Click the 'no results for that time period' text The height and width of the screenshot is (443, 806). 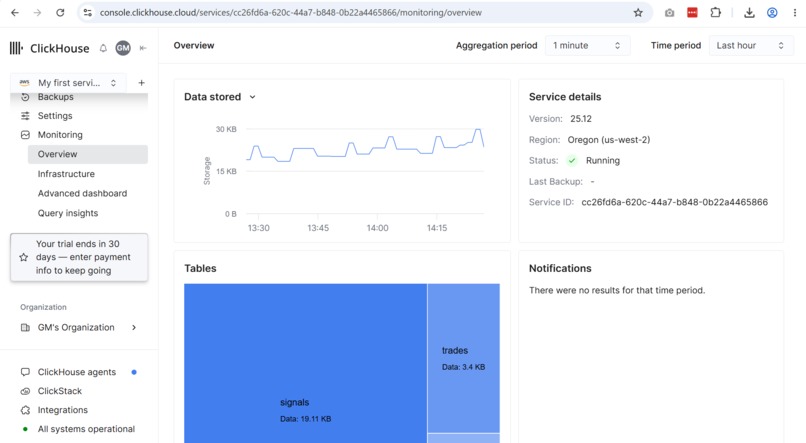pyautogui.click(x=617, y=290)
